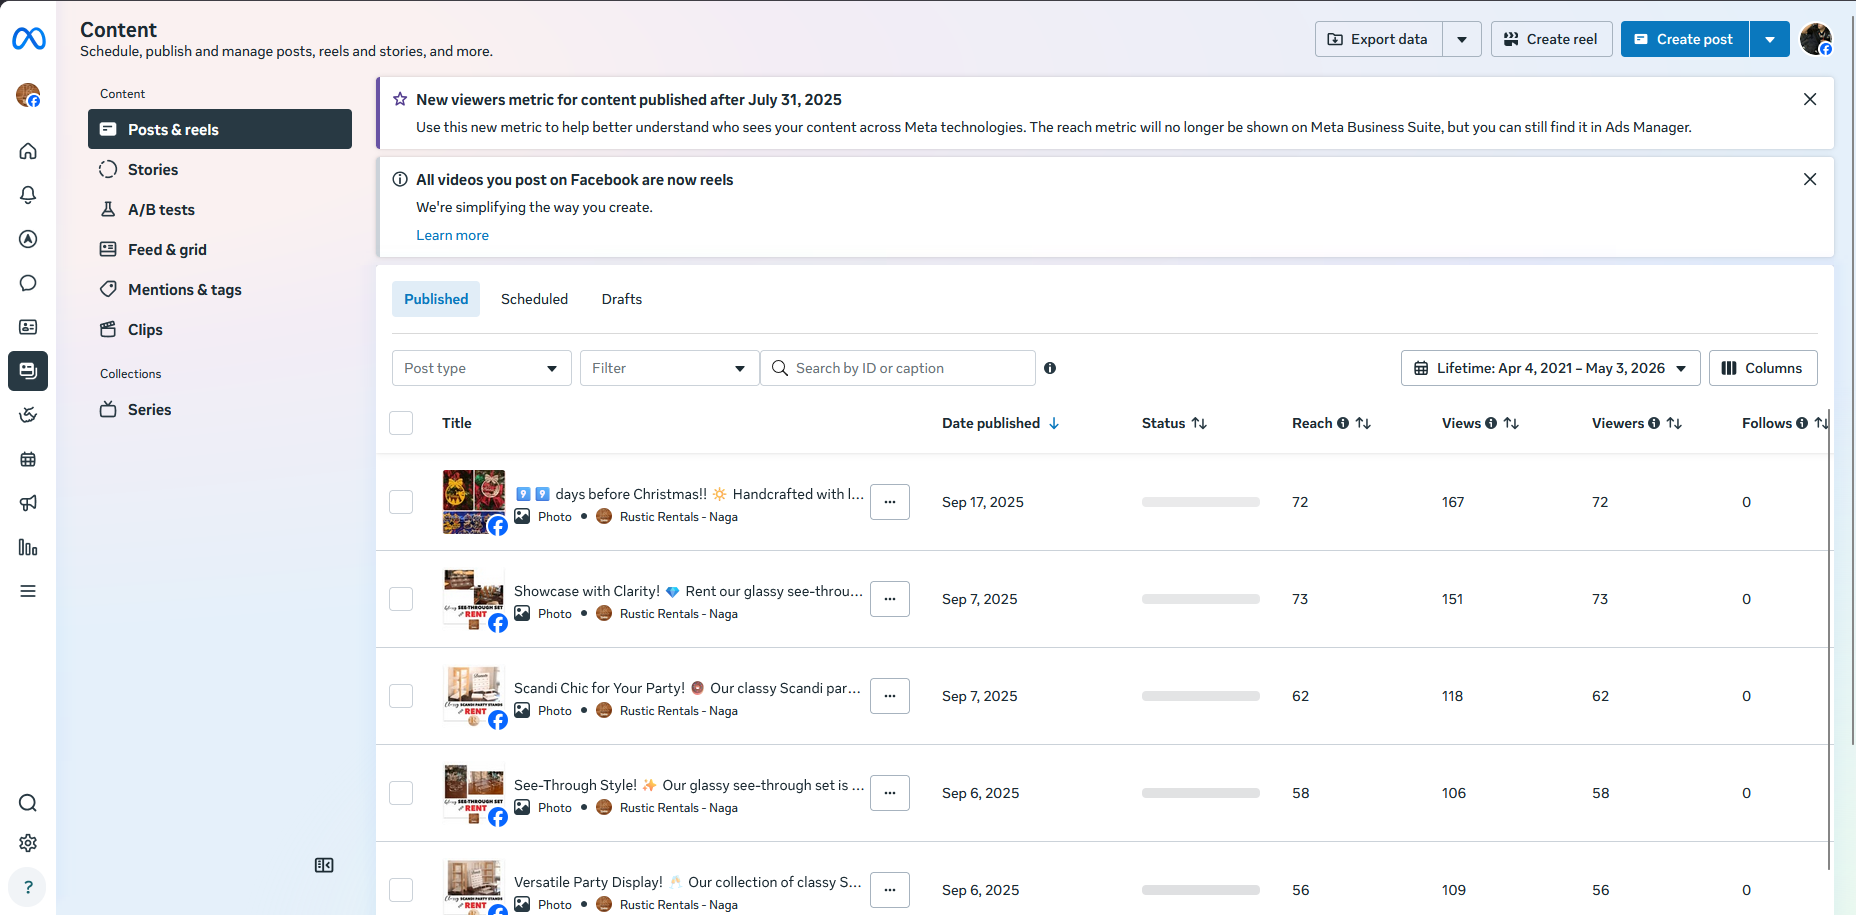This screenshot has width=1856, height=915.
Task: Collapse the sidebar panel icon
Action: pyautogui.click(x=324, y=865)
